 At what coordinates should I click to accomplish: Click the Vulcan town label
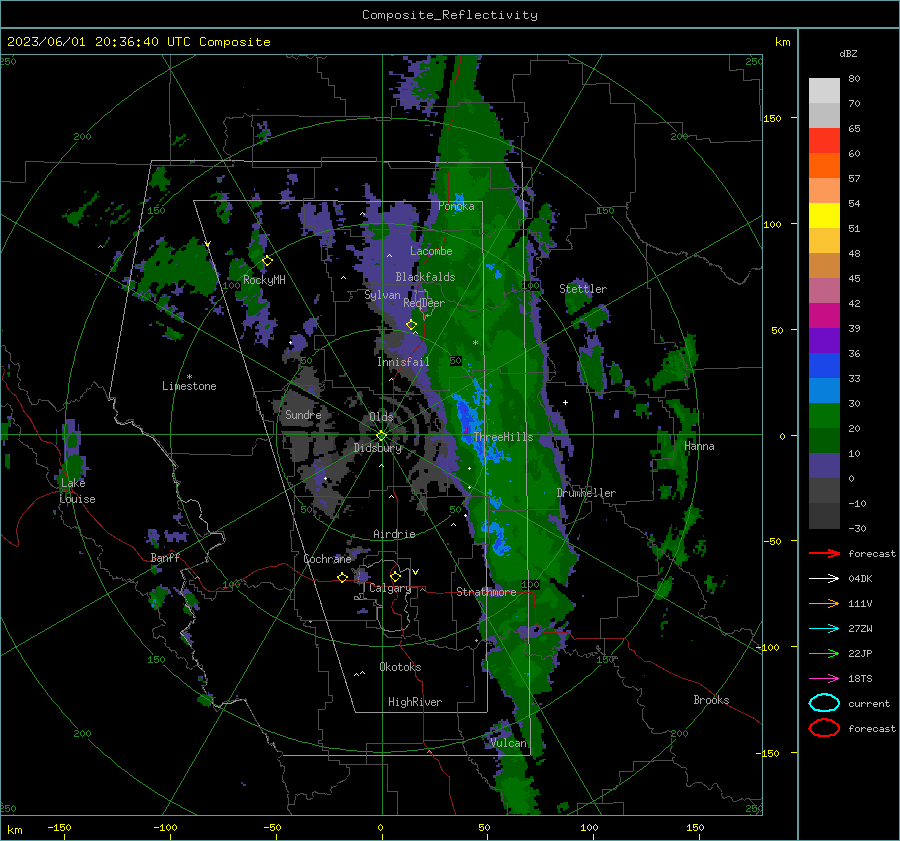[x=509, y=743]
